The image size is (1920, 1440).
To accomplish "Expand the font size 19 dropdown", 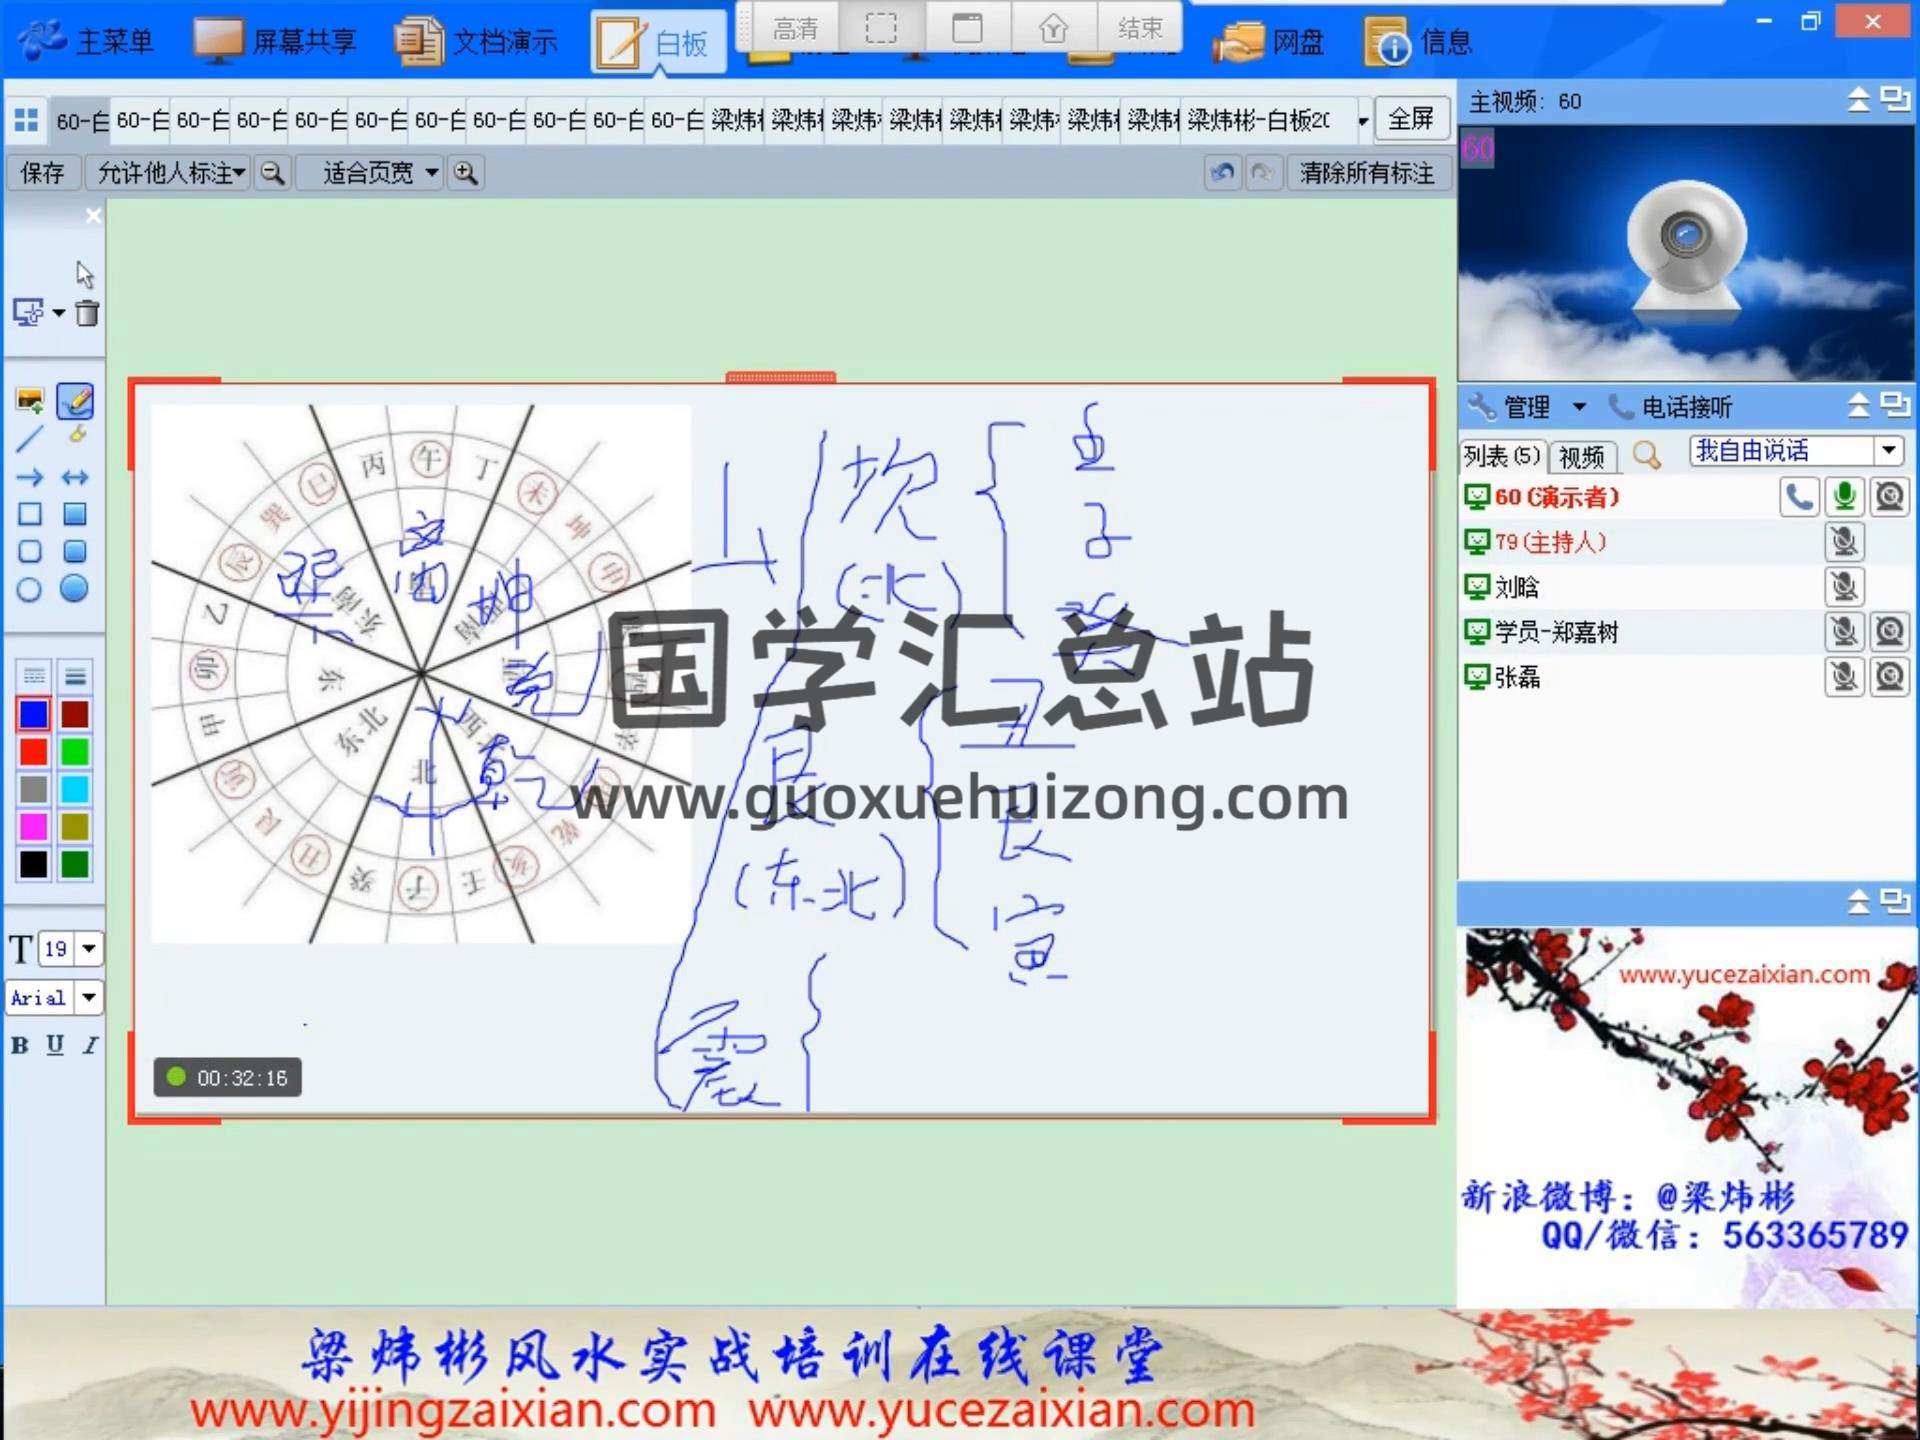I will (x=89, y=948).
